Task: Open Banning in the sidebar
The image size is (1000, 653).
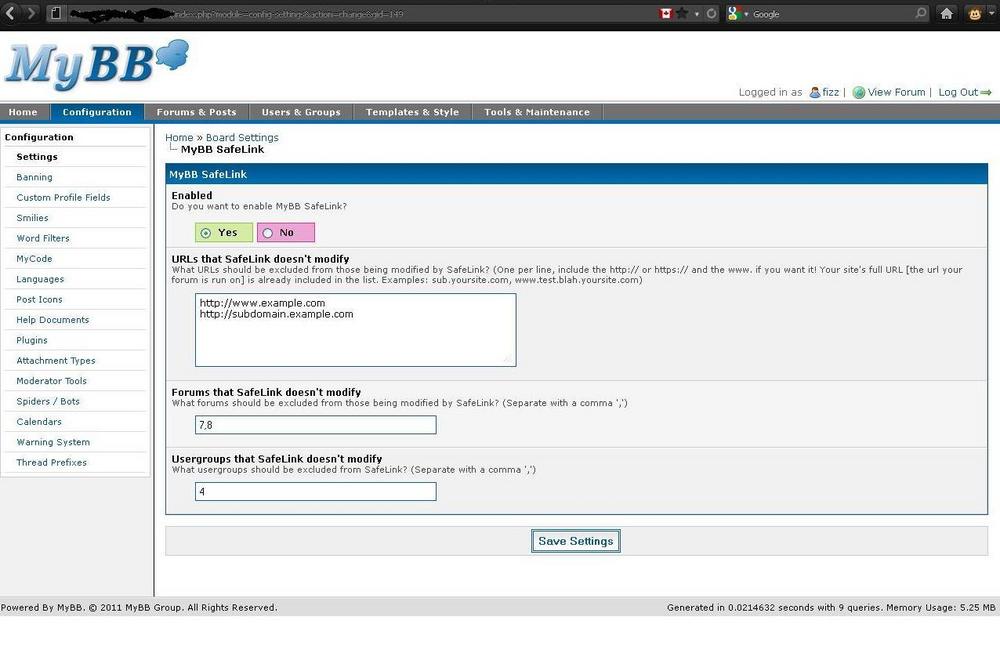Action: (x=34, y=177)
